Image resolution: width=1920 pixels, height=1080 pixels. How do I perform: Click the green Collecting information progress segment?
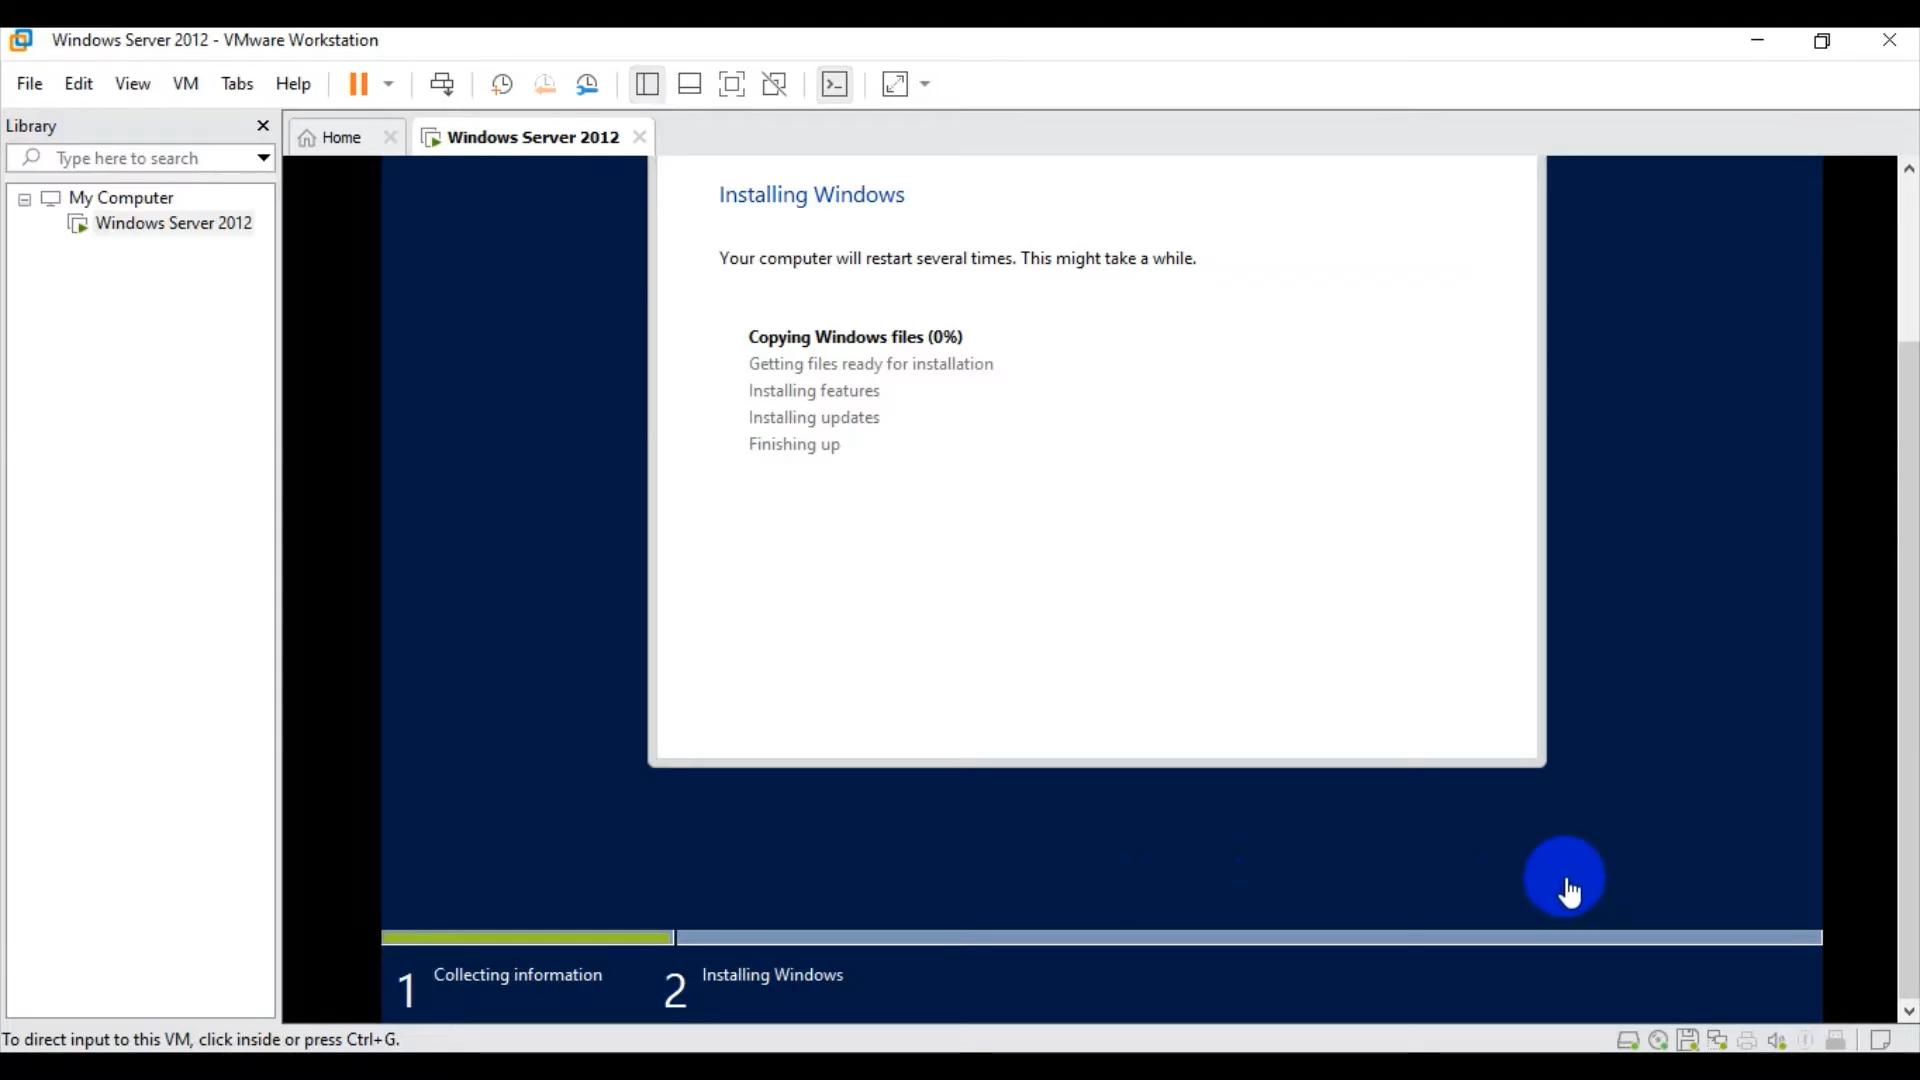[527, 938]
